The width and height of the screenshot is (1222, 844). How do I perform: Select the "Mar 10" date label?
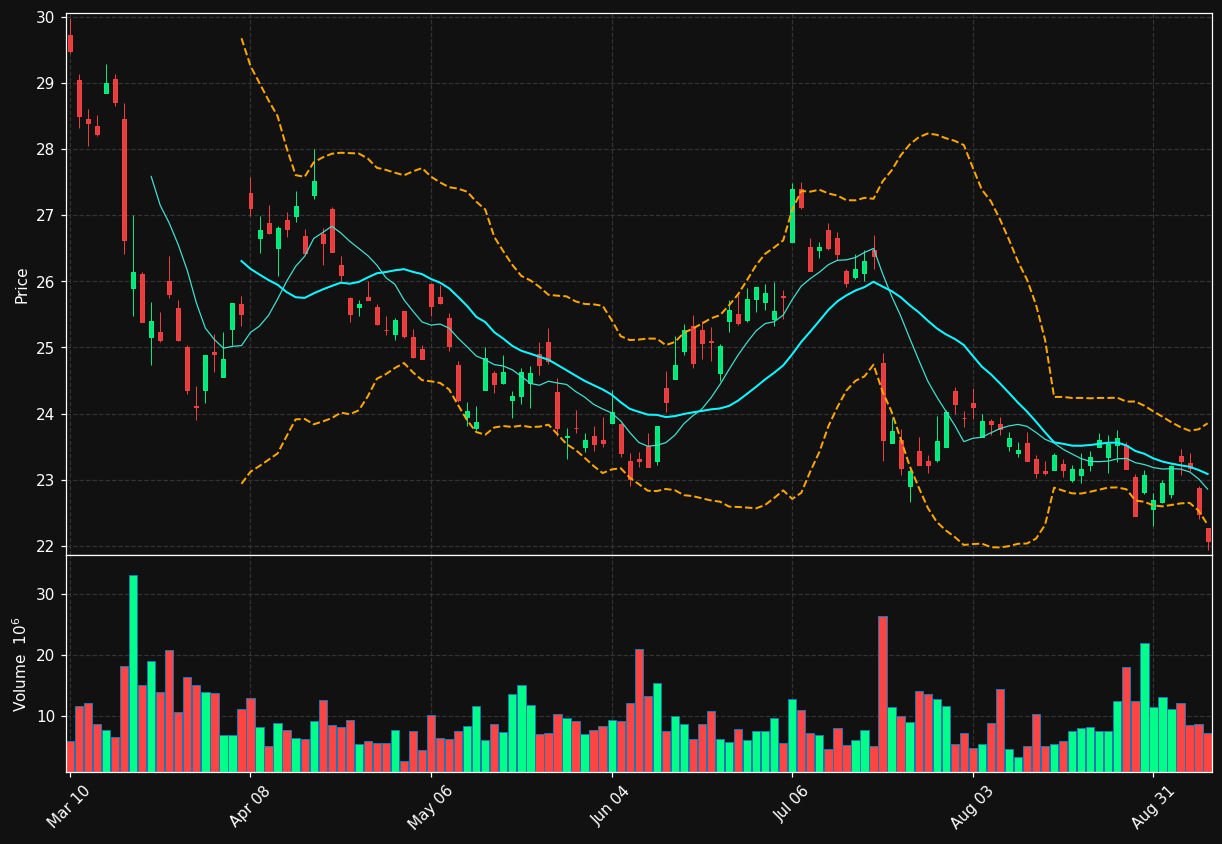click(68, 806)
